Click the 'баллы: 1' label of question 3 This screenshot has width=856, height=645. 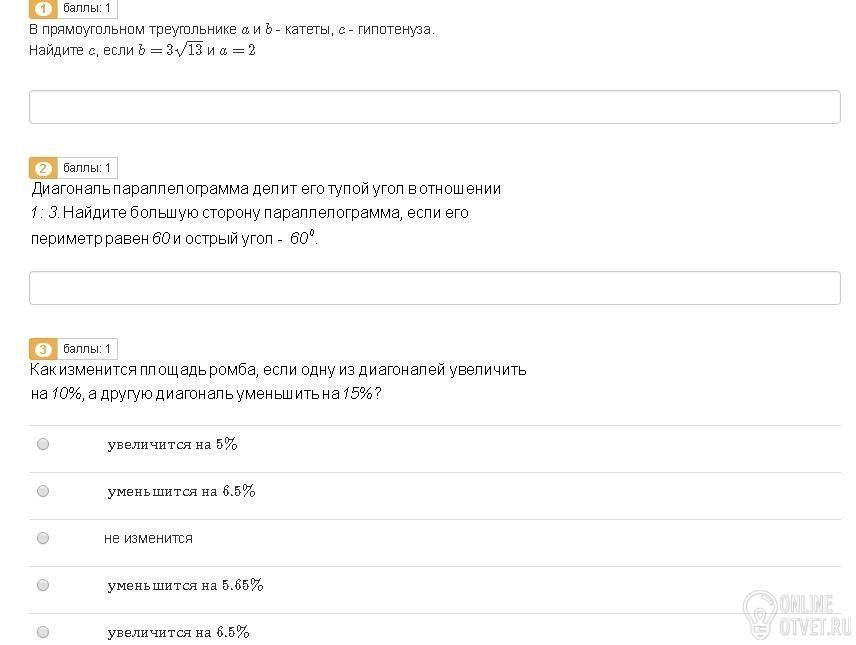point(87,348)
